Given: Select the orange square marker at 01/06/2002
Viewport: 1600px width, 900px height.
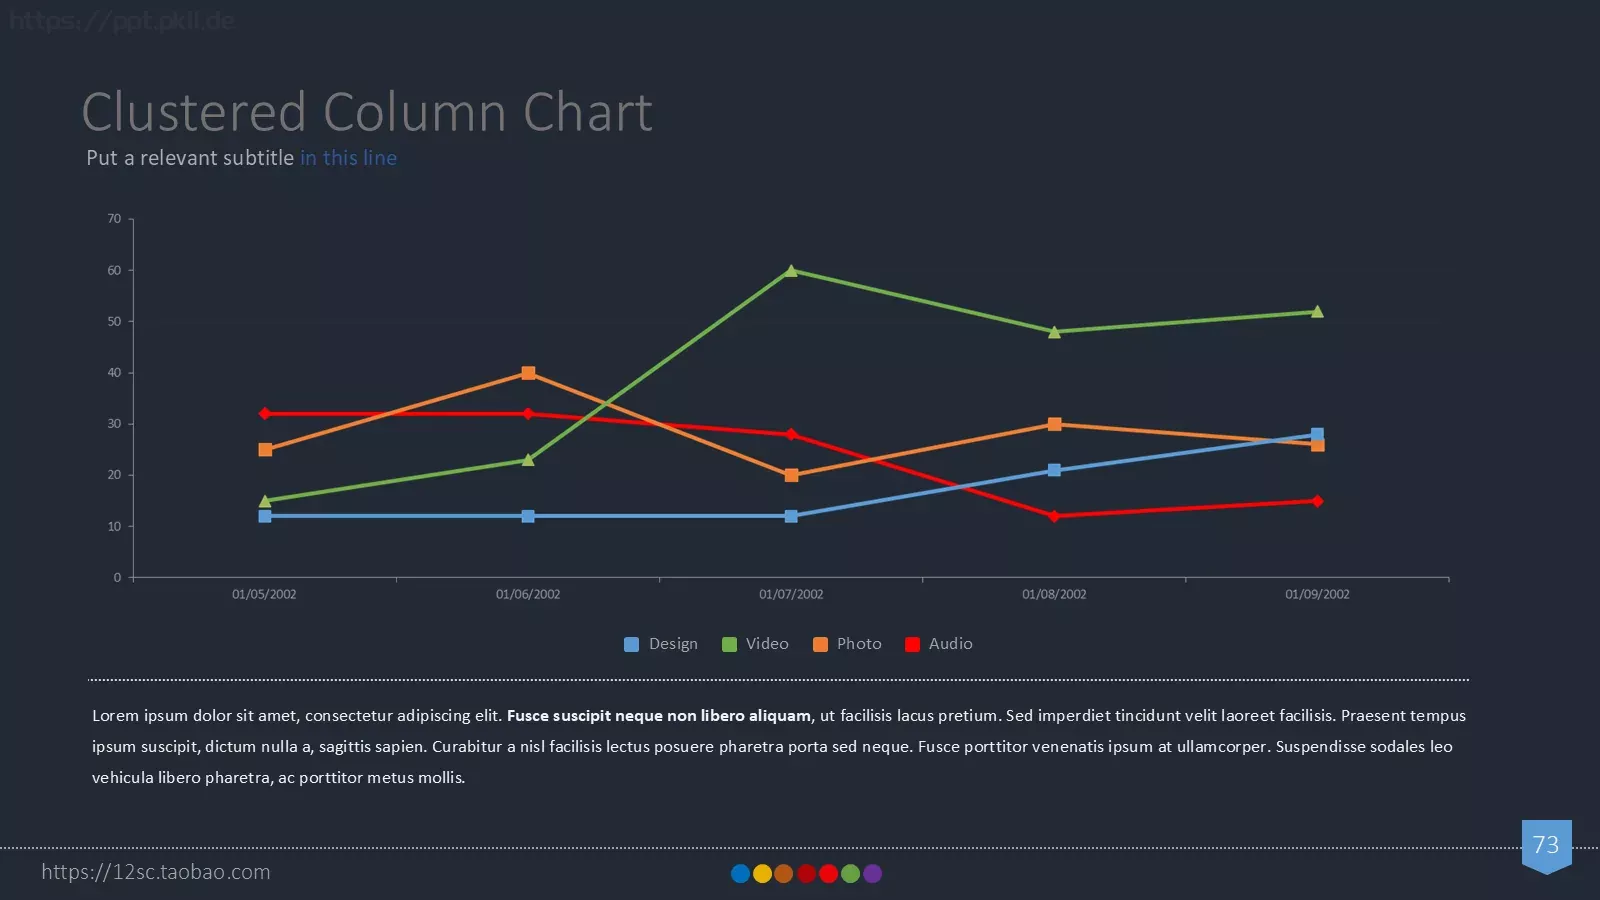Looking at the screenshot, I should (528, 373).
